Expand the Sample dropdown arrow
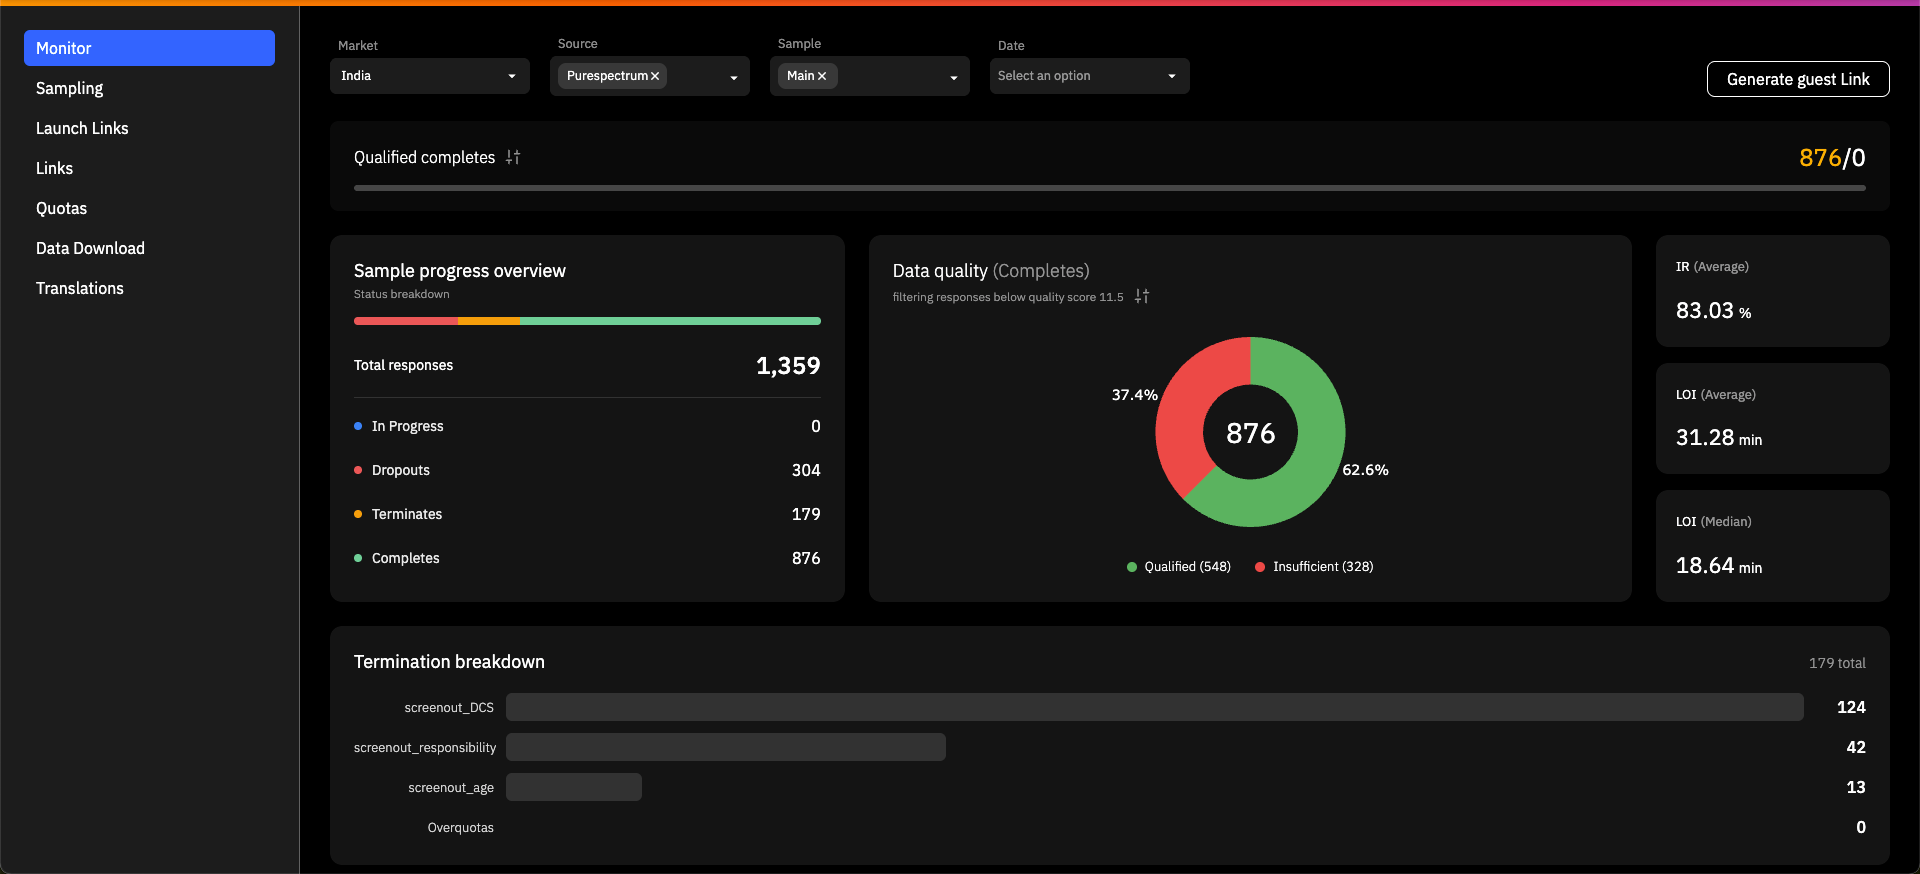1920x874 pixels. tap(954, 77)
